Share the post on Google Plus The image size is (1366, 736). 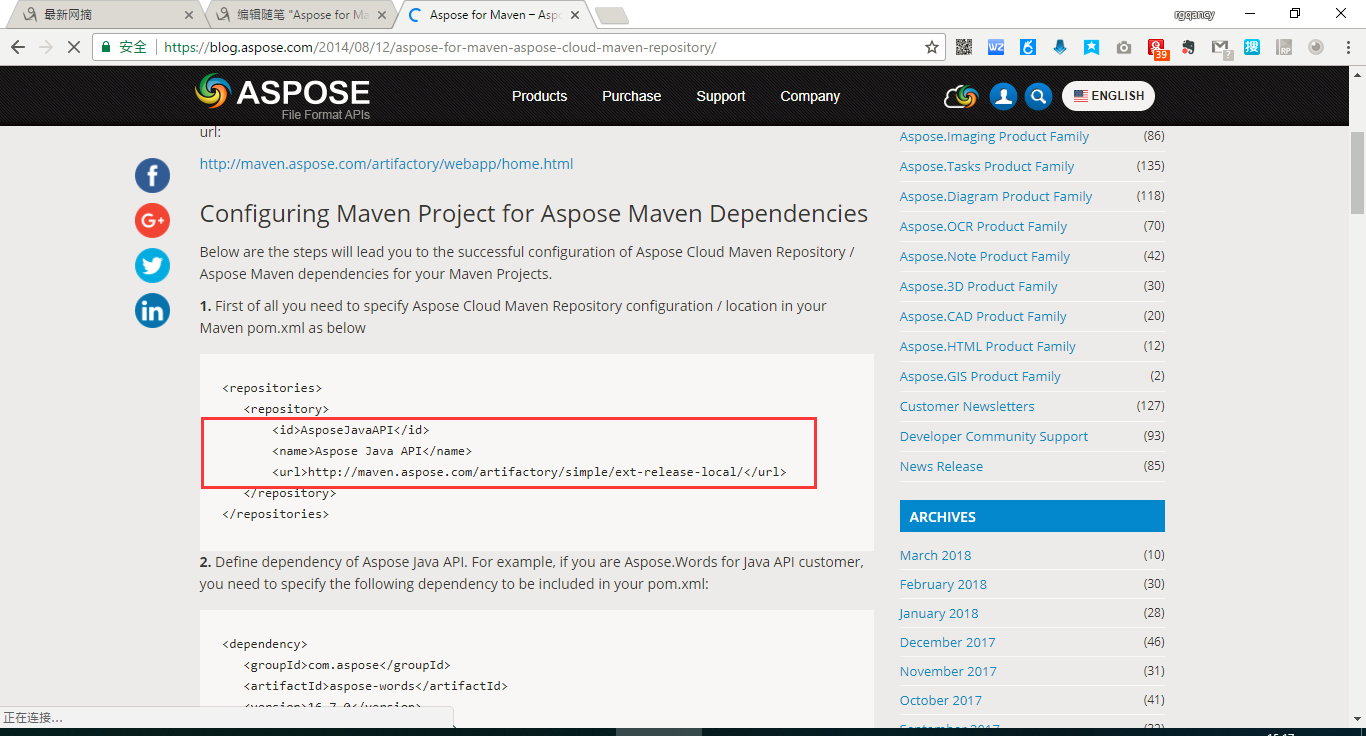tap(152, 220)
